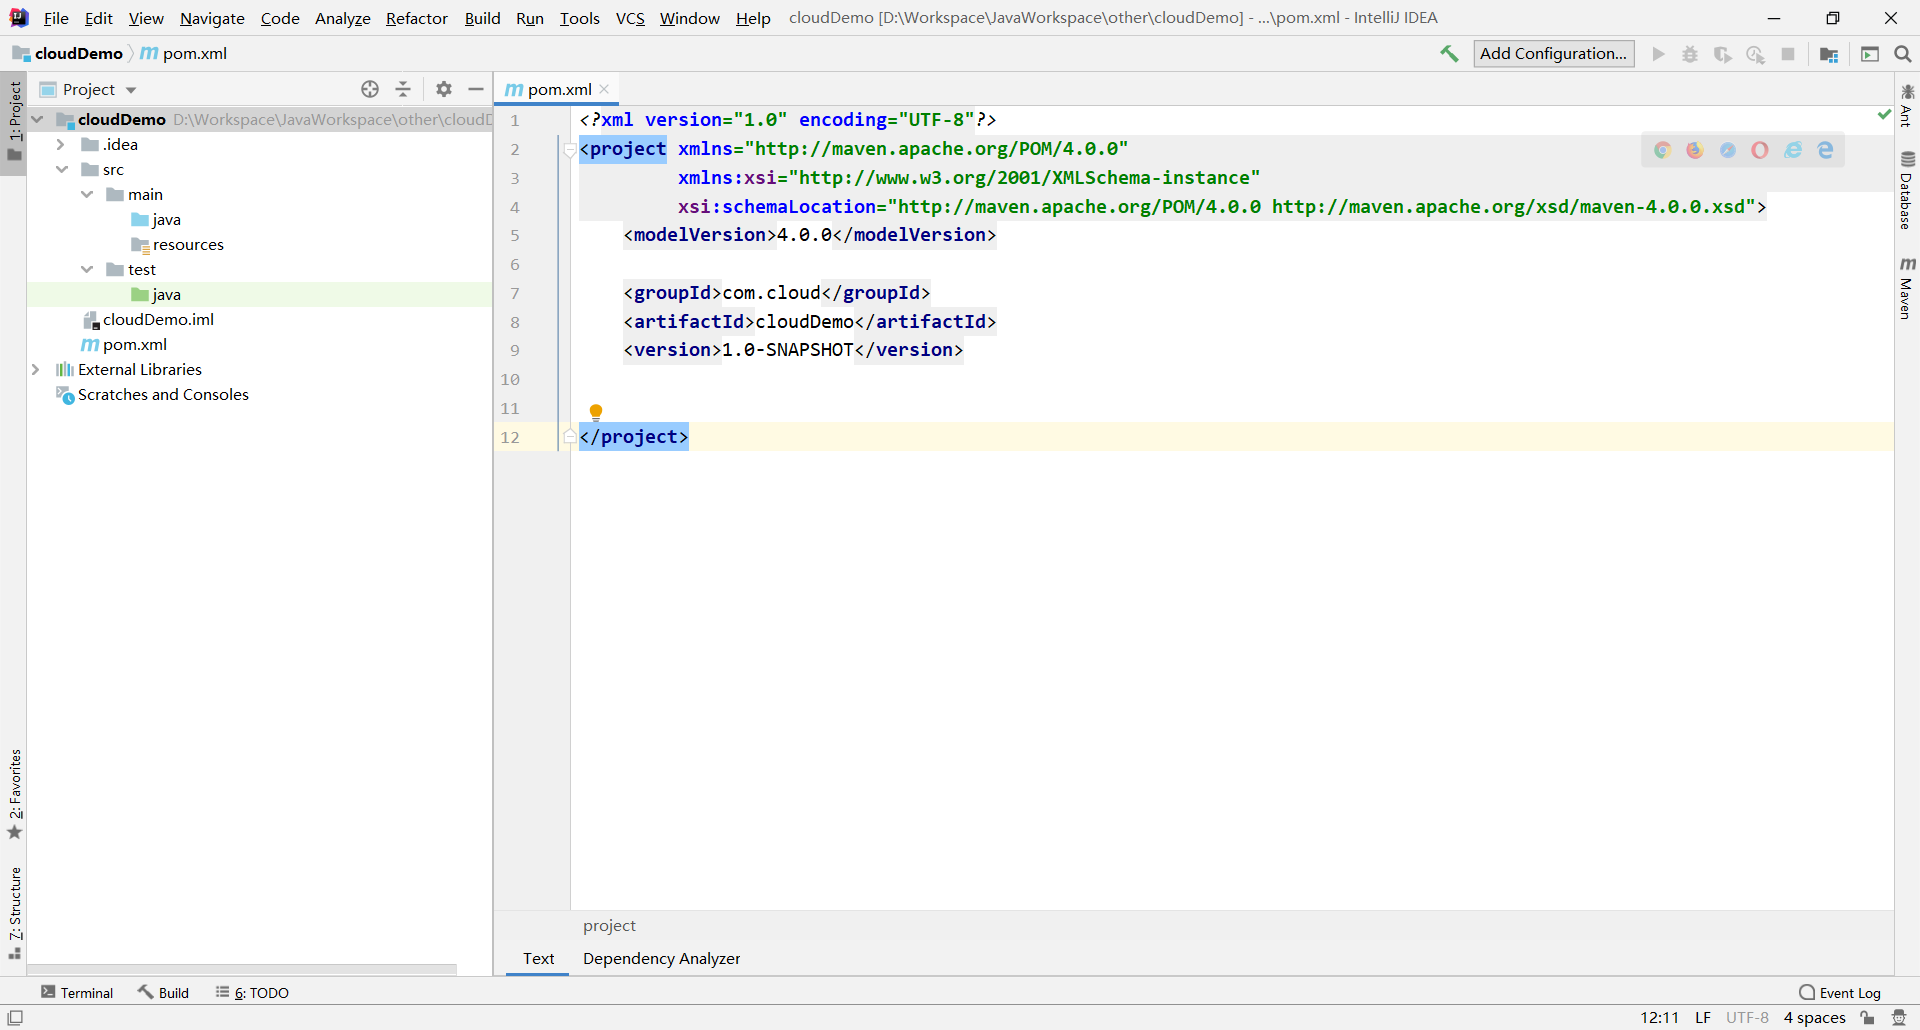Open the Navigate menu
The width and height of the screenshot is (1920, 1030).
(x=212, y=18)
